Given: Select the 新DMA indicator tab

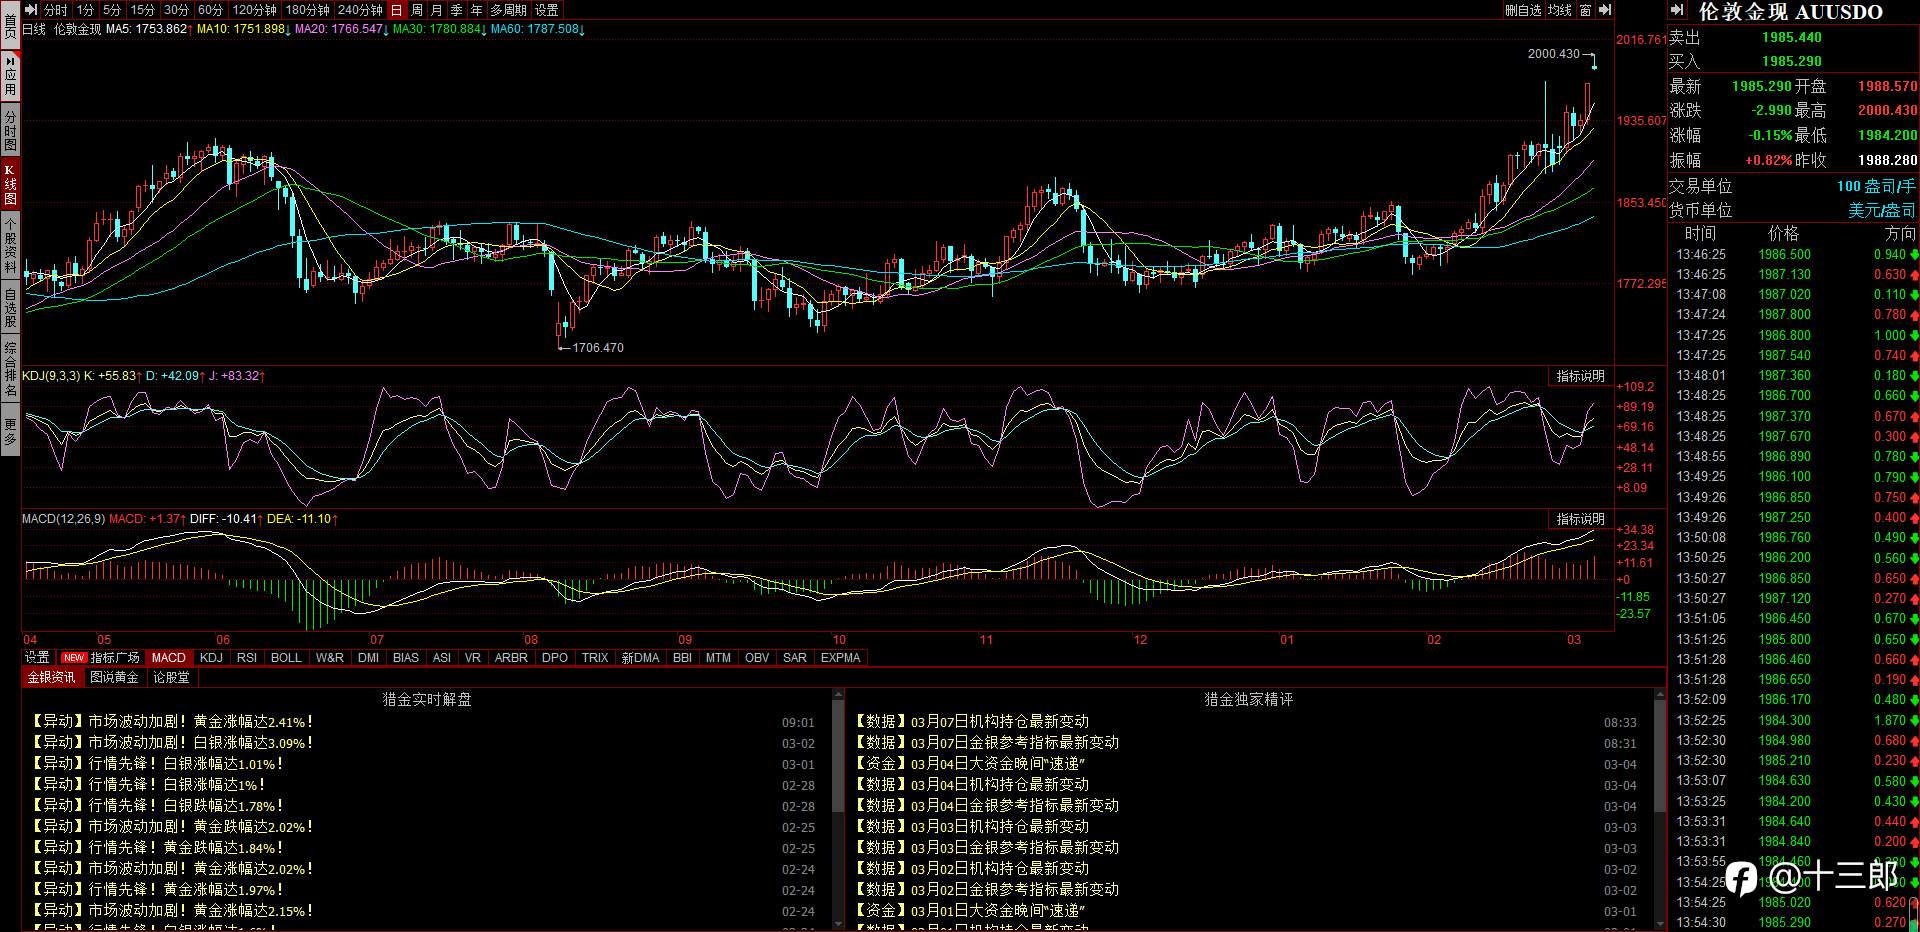Looking at the screenshot, I should tap(641, 658).
